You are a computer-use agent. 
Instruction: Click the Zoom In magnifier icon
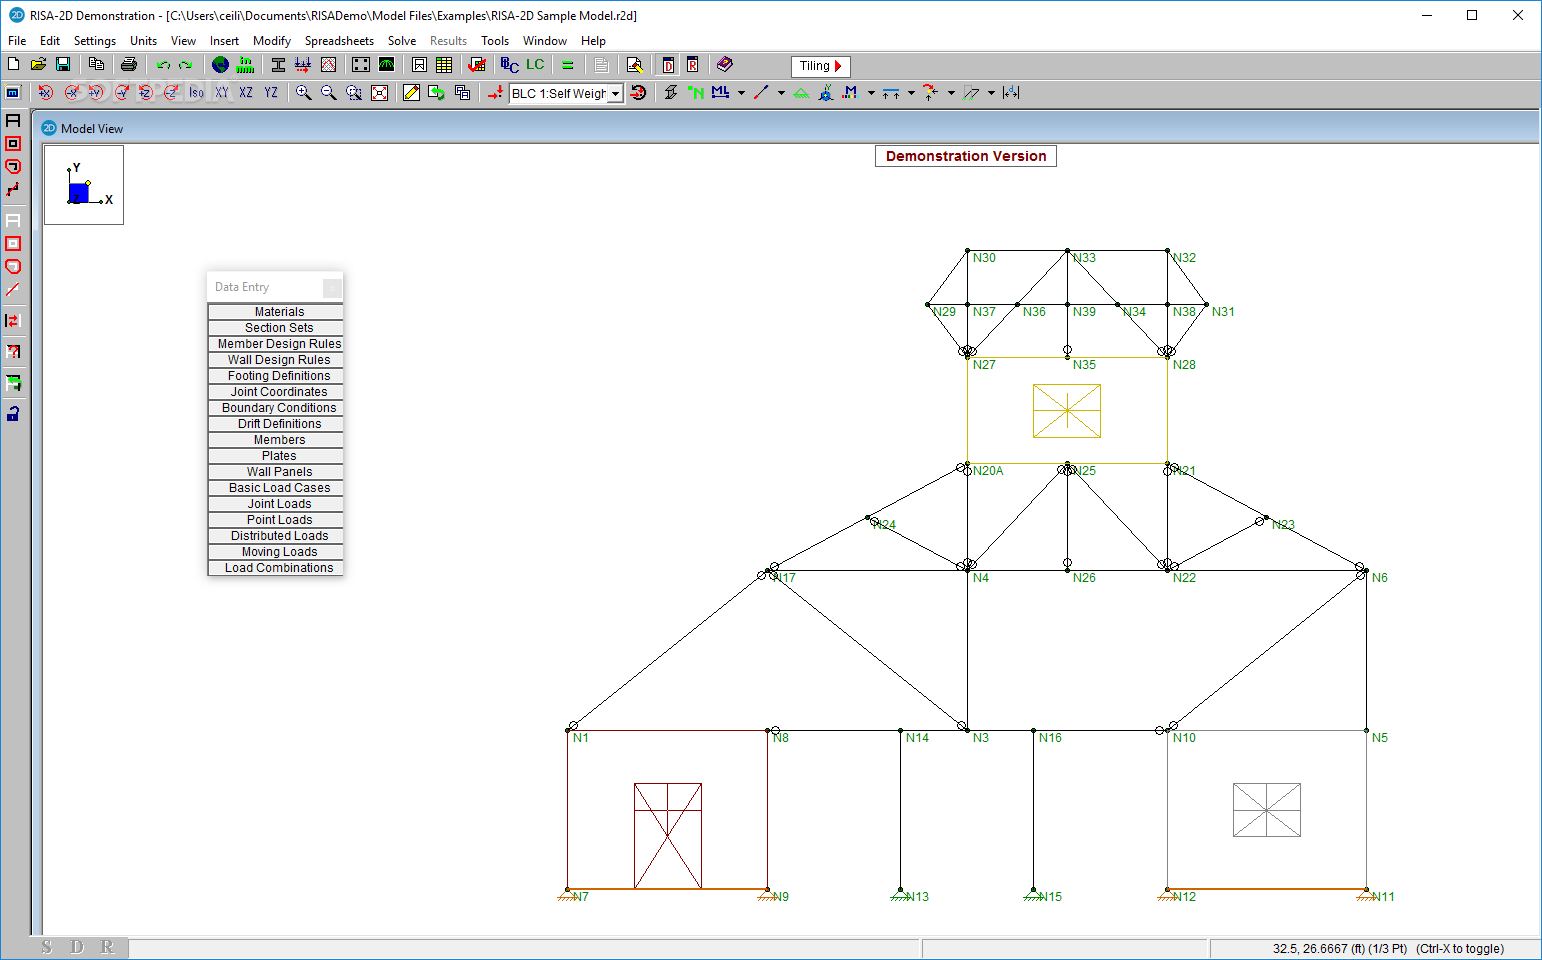pyautogui.click(x=303, y=93)
